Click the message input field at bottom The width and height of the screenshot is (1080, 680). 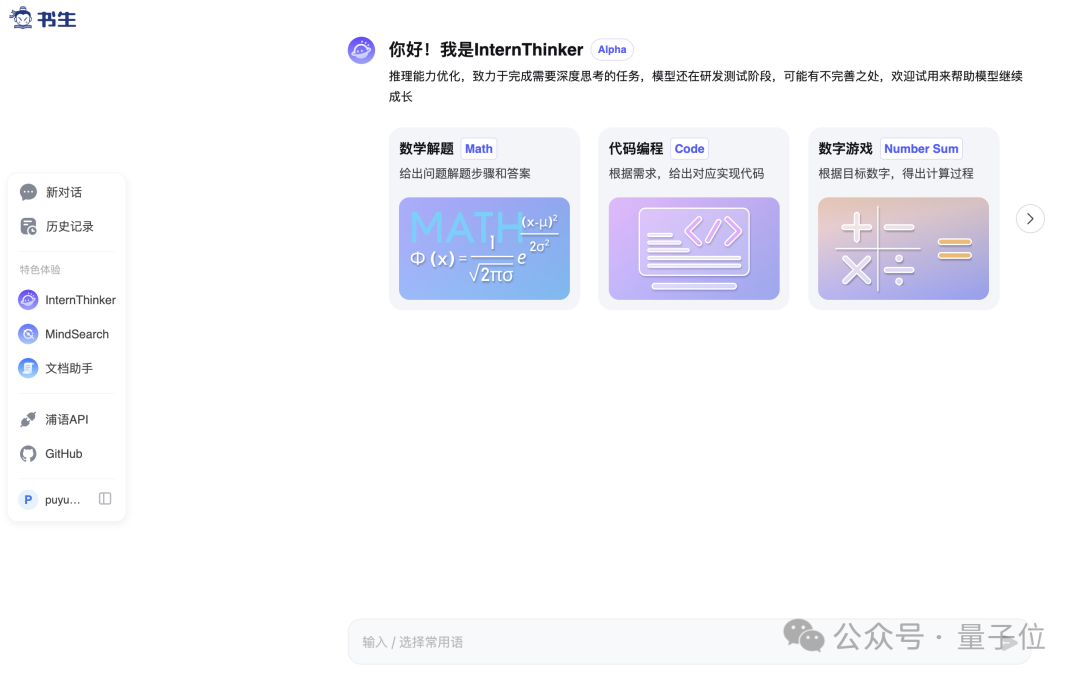coord(600,641)
